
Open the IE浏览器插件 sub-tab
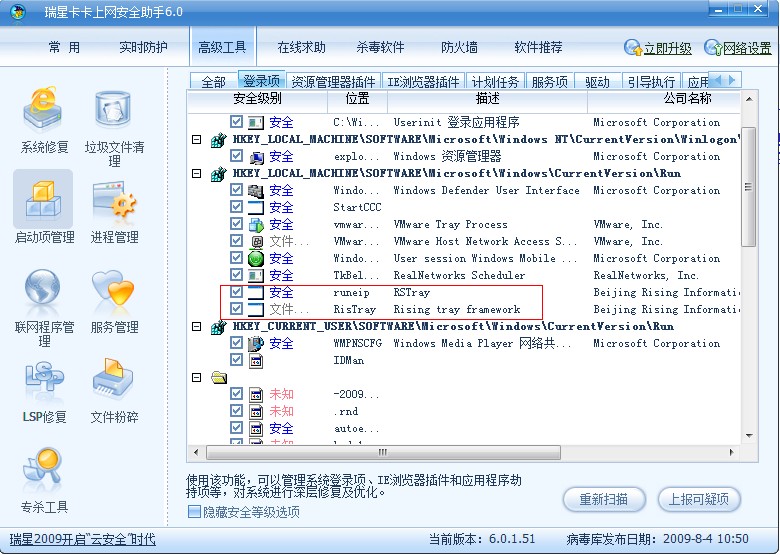[423, 81]
